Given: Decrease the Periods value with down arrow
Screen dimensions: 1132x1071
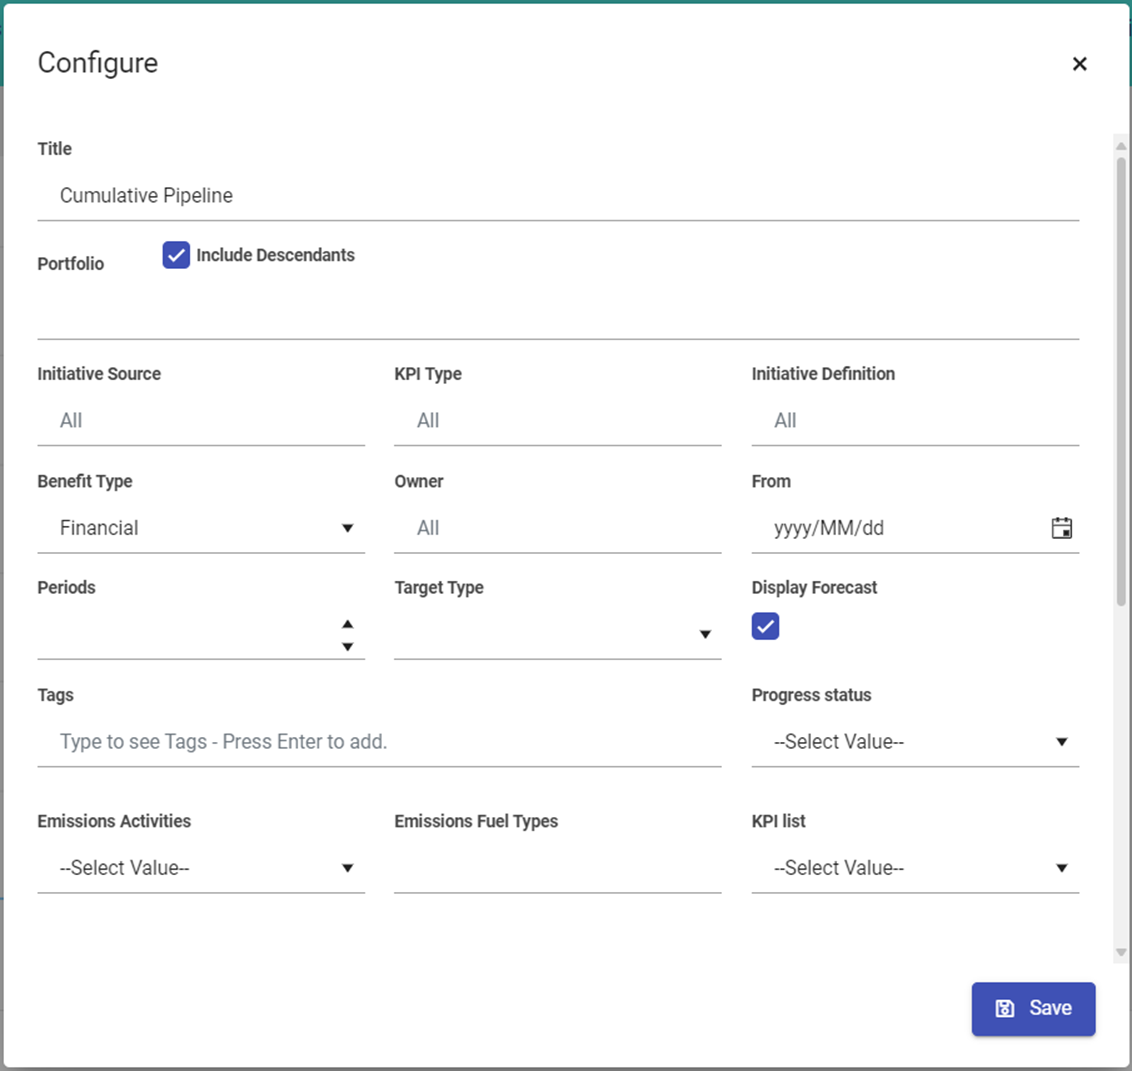Looking at the screenshot, I should (x=347, y=647).
